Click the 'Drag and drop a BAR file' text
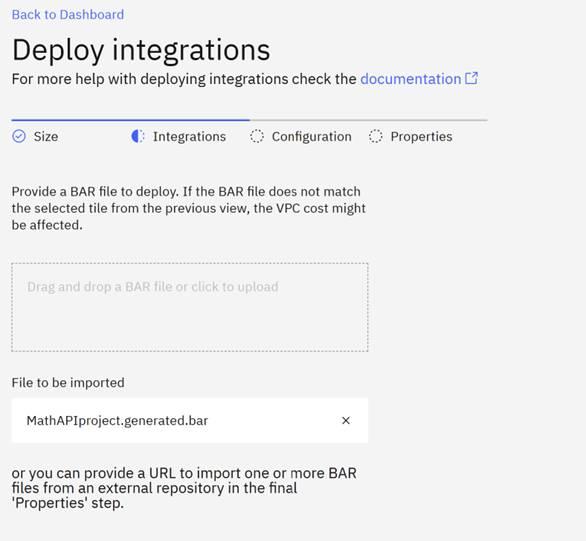The image size is (586, 541). [x=152, y=287]
